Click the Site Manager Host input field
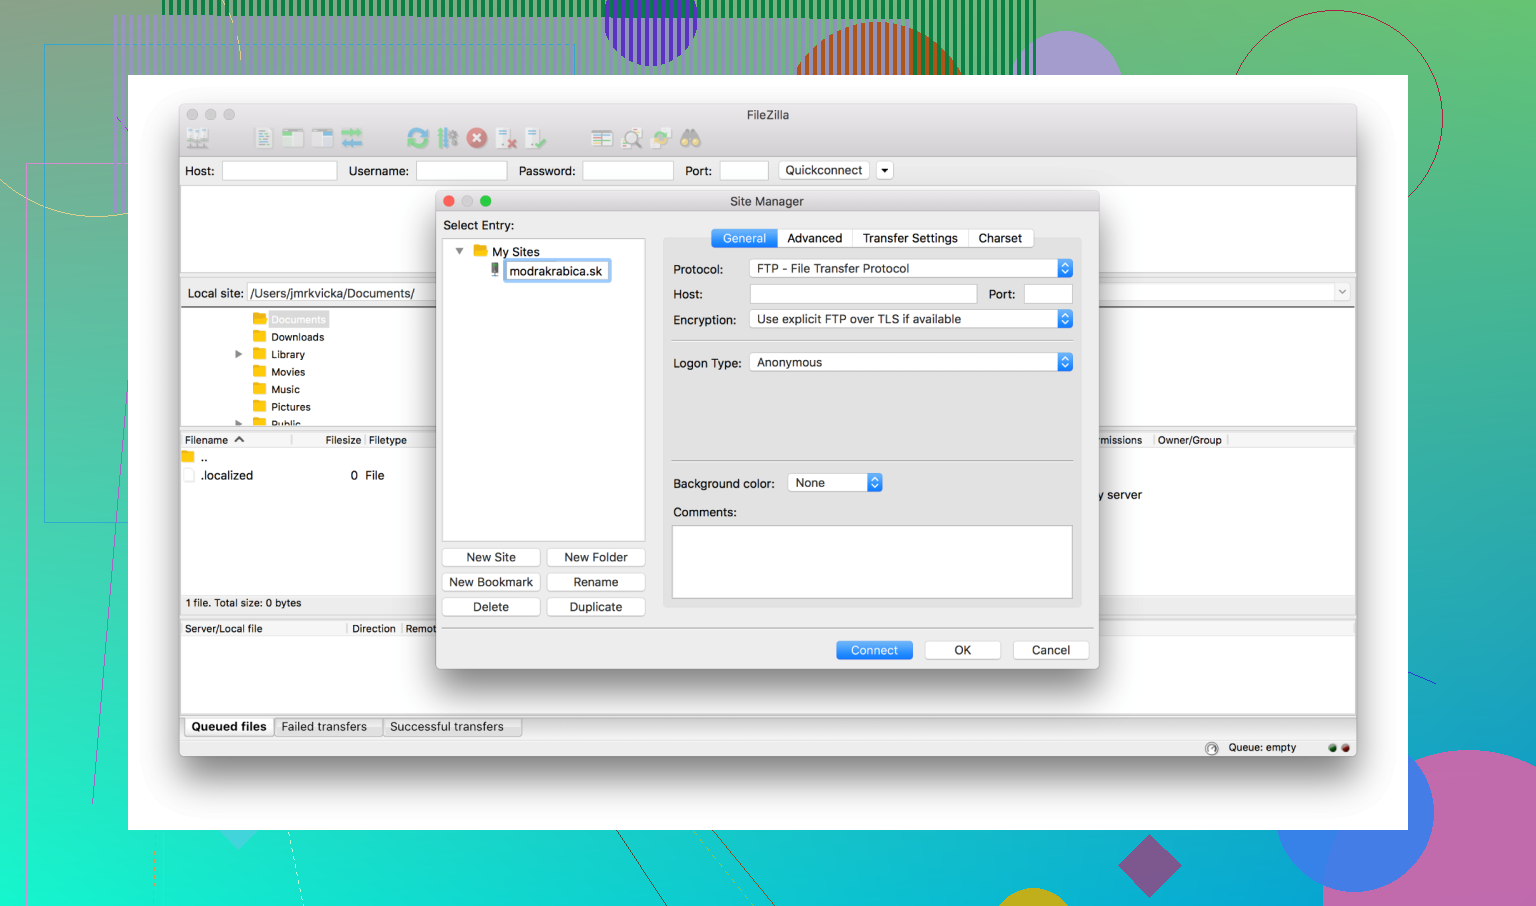 pos(863,295)
